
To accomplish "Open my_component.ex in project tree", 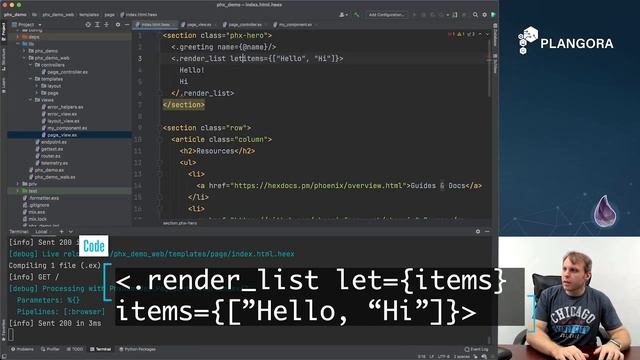I will click(67, 128).
